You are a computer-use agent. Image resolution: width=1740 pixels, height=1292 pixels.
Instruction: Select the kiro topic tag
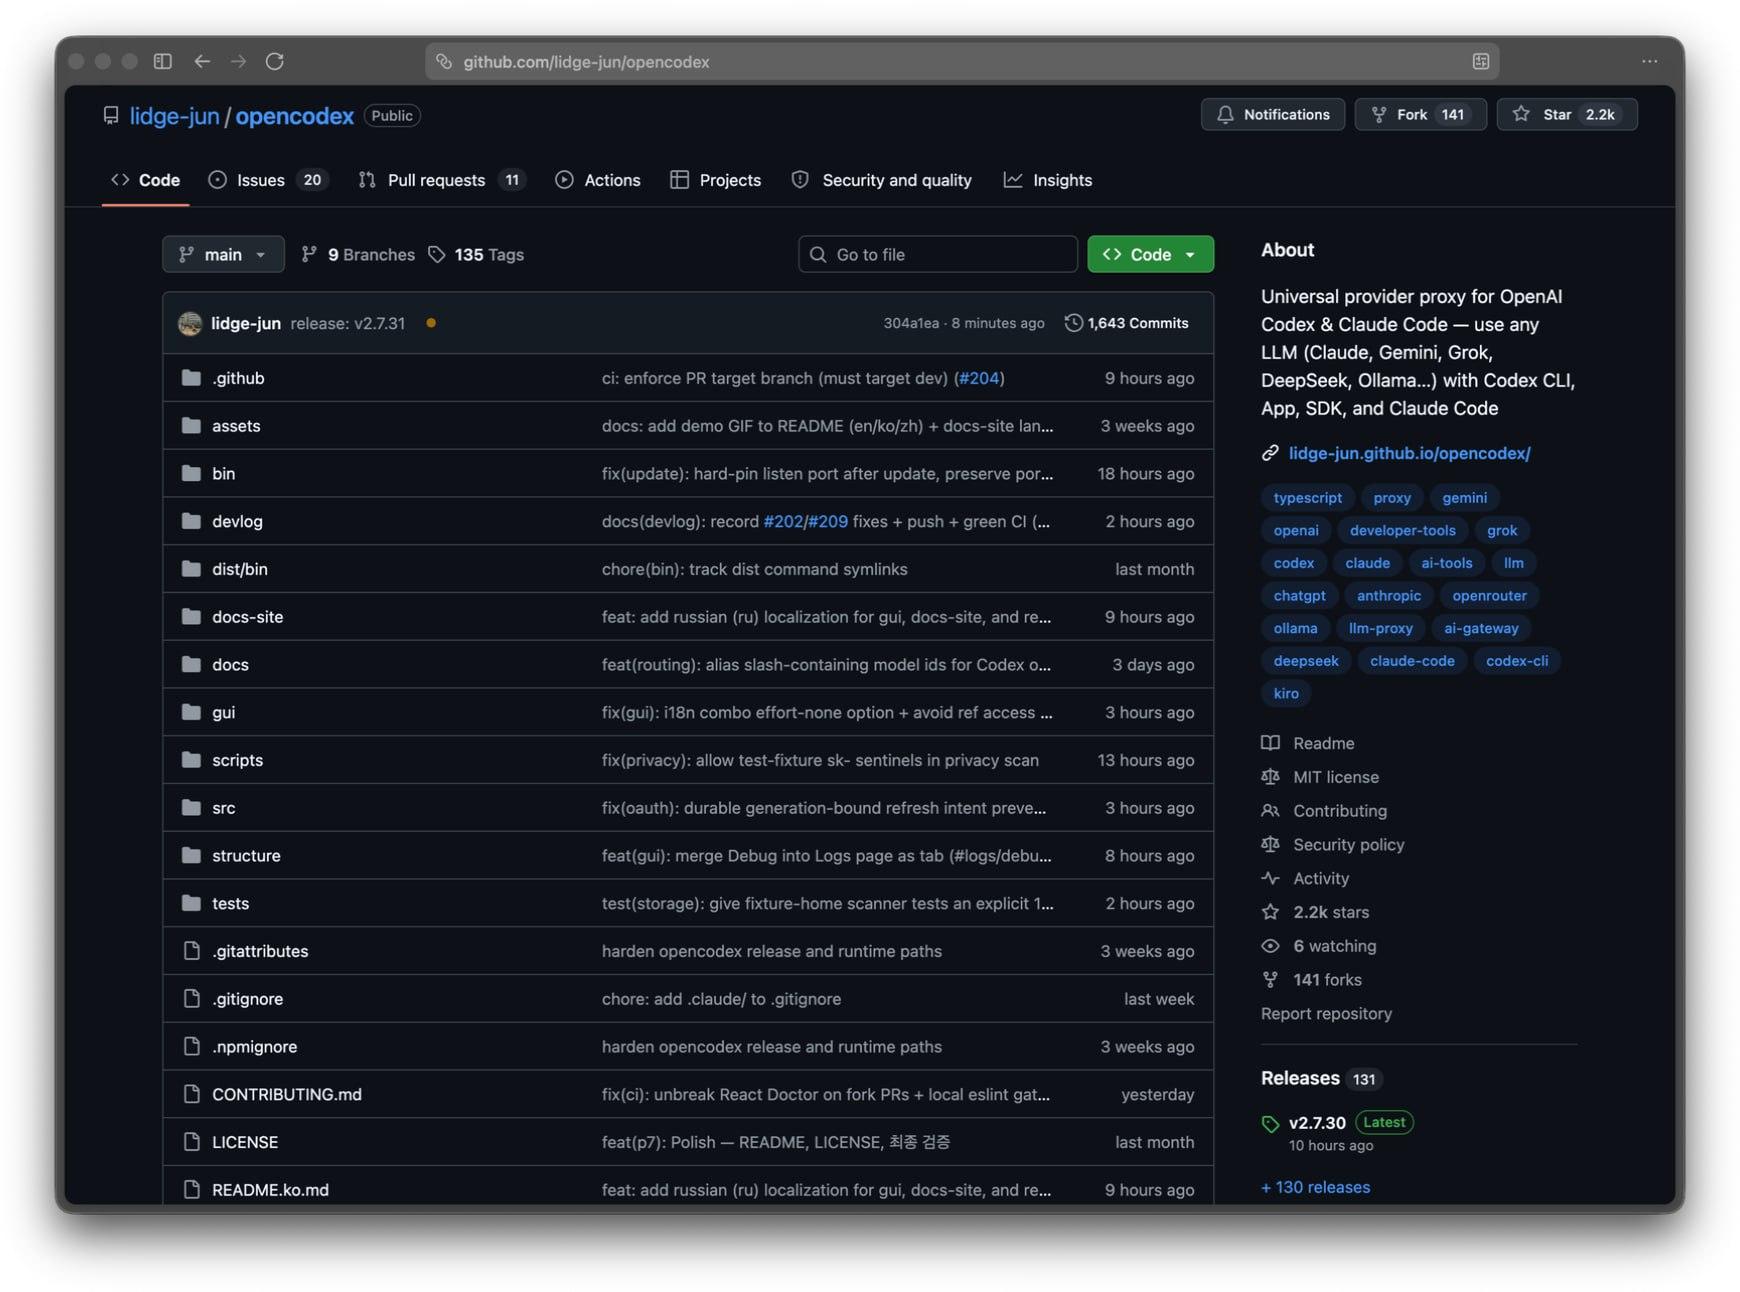1286,694
